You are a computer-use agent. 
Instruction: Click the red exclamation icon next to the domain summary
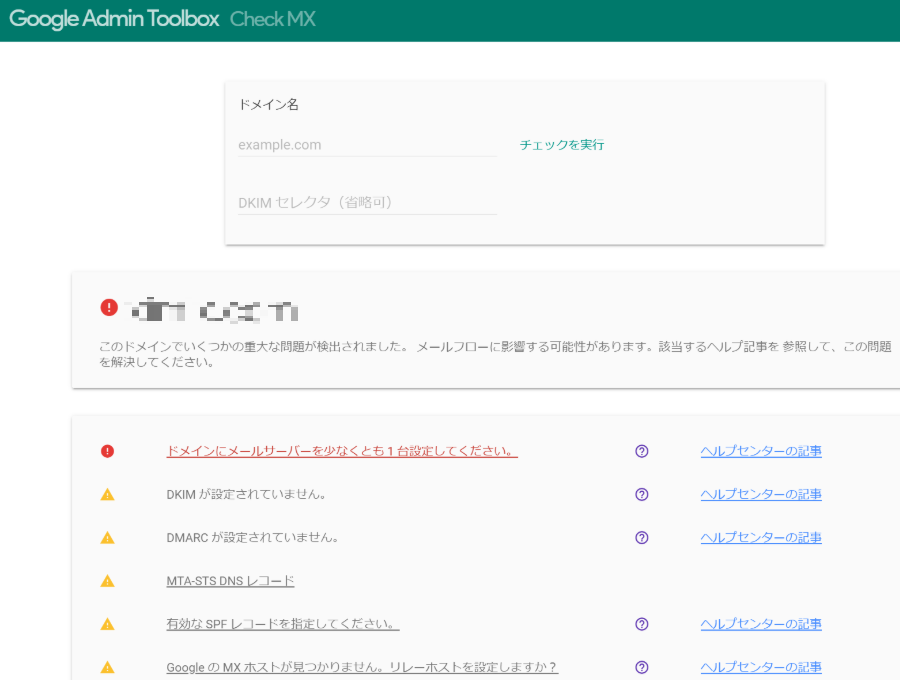coord(109,307)
